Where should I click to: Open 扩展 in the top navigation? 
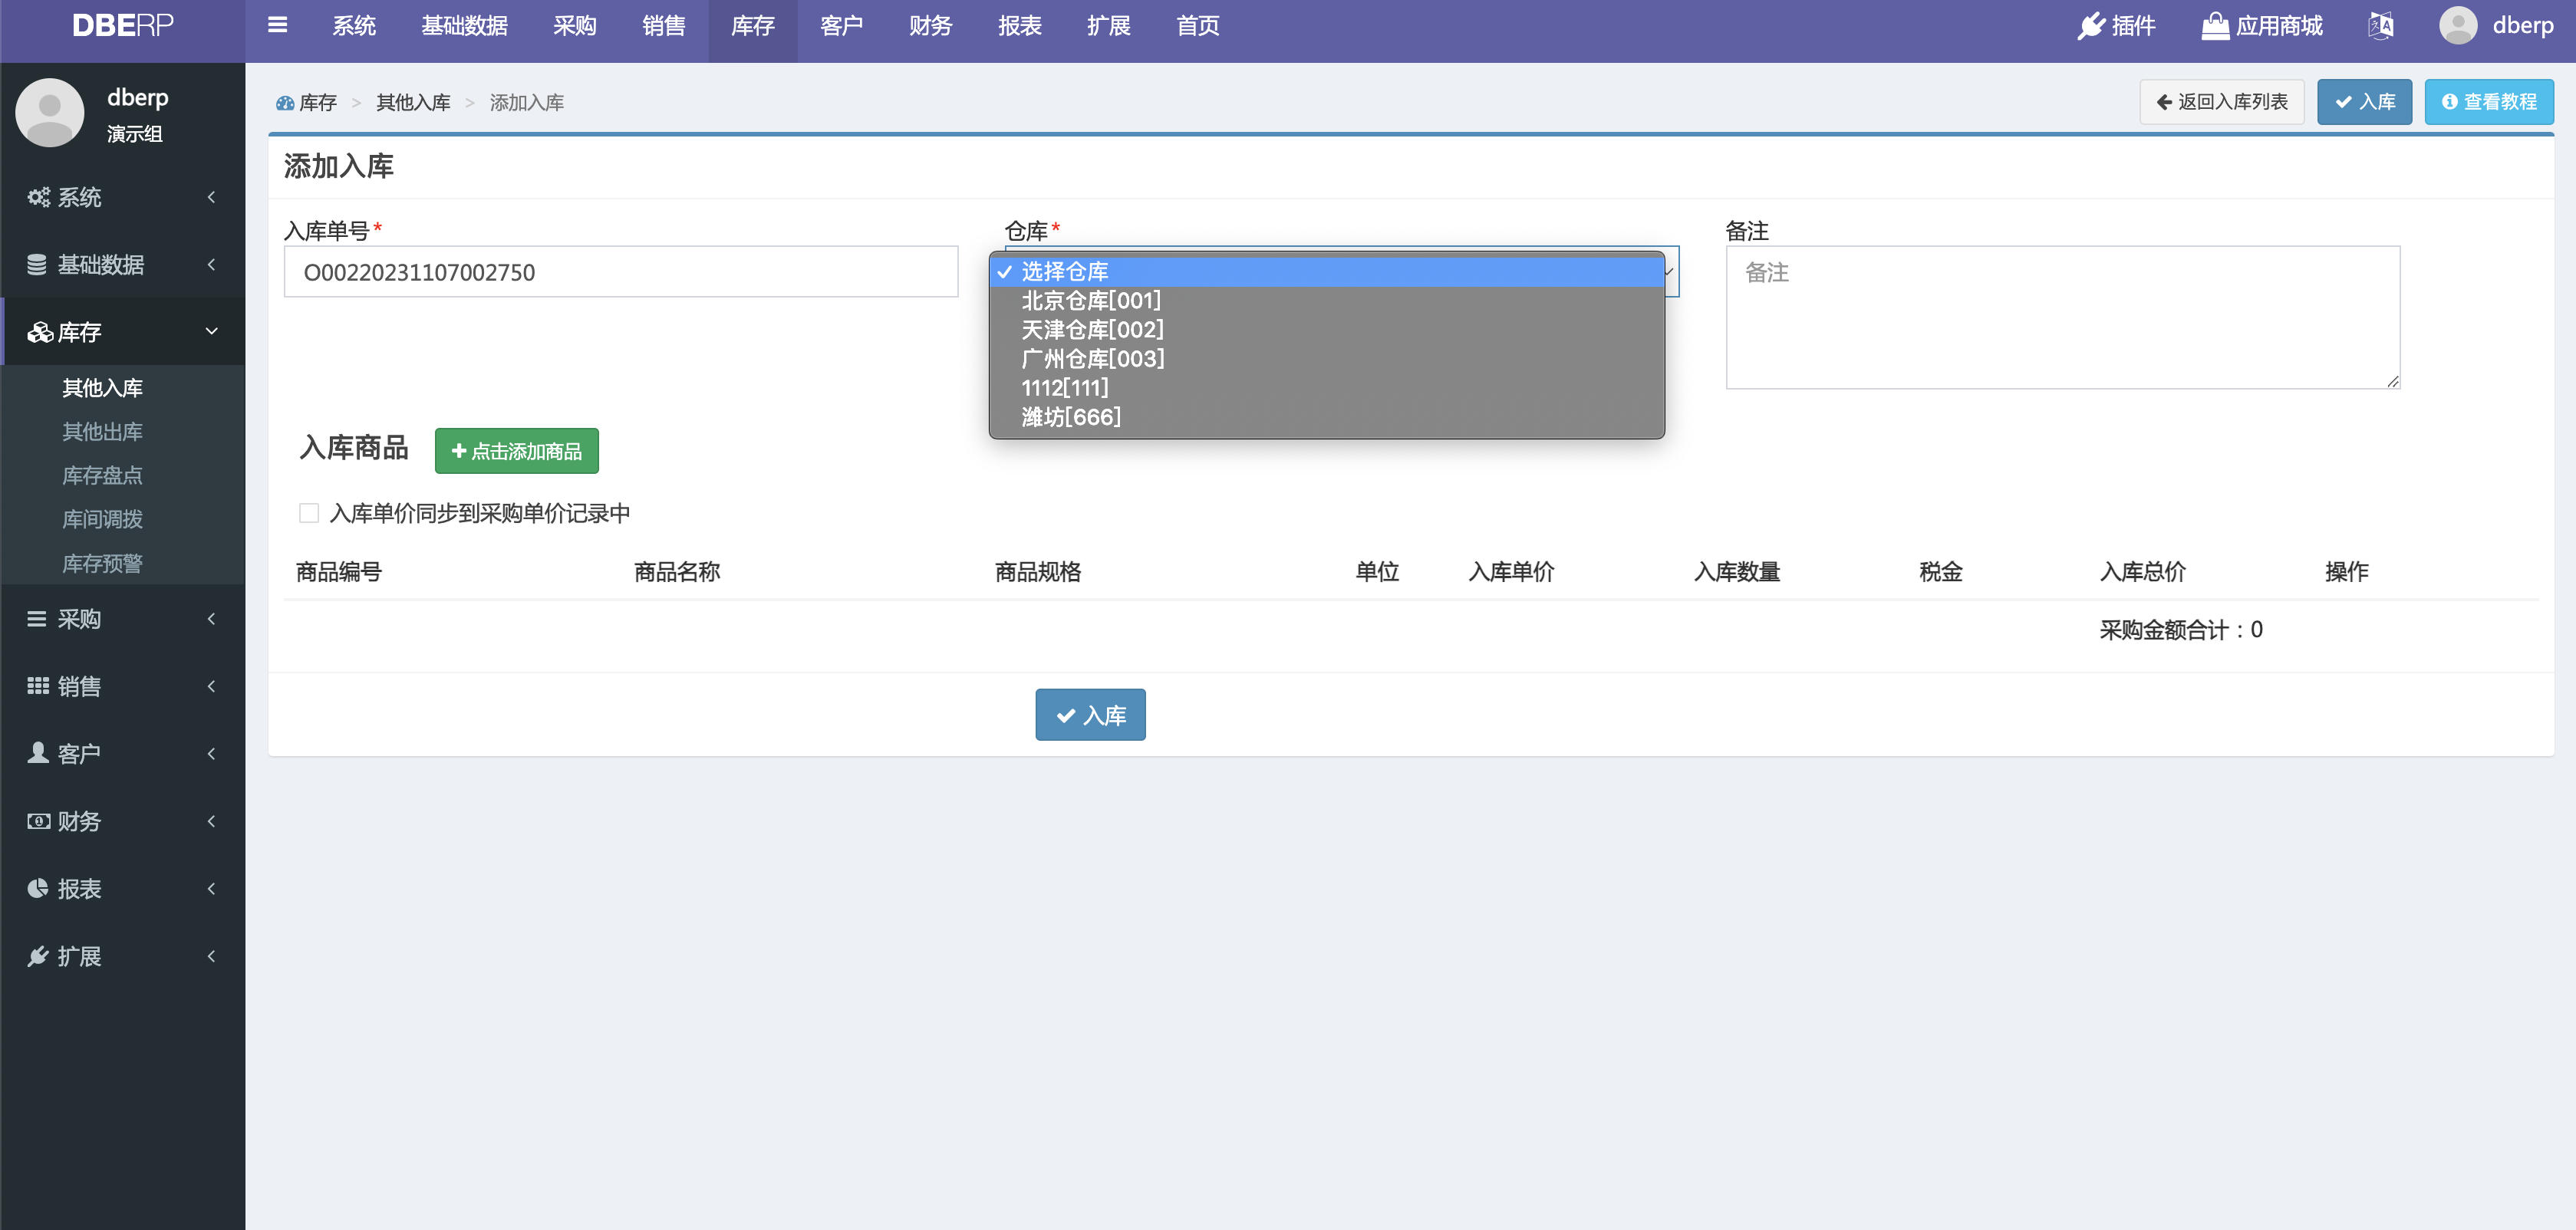[x=1109, y=26]
